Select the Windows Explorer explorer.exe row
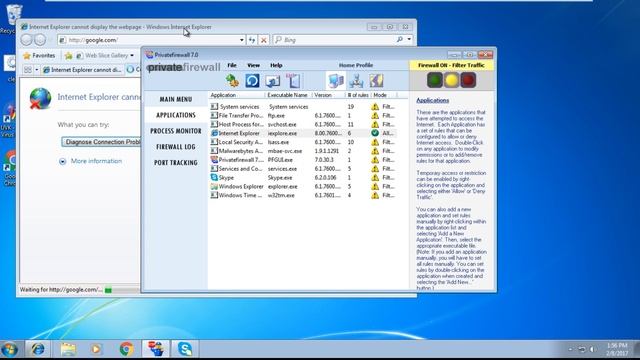This screenshot has width=640, height=360. click(303, 187)
